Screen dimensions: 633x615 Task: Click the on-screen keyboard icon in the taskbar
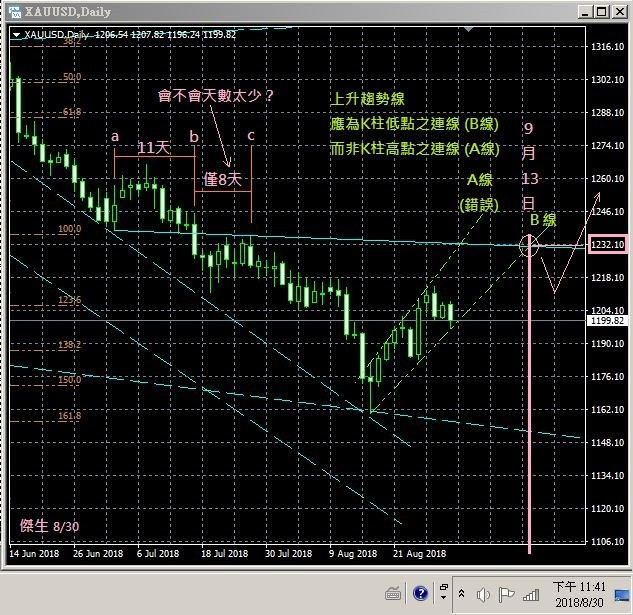pos(393,593)
